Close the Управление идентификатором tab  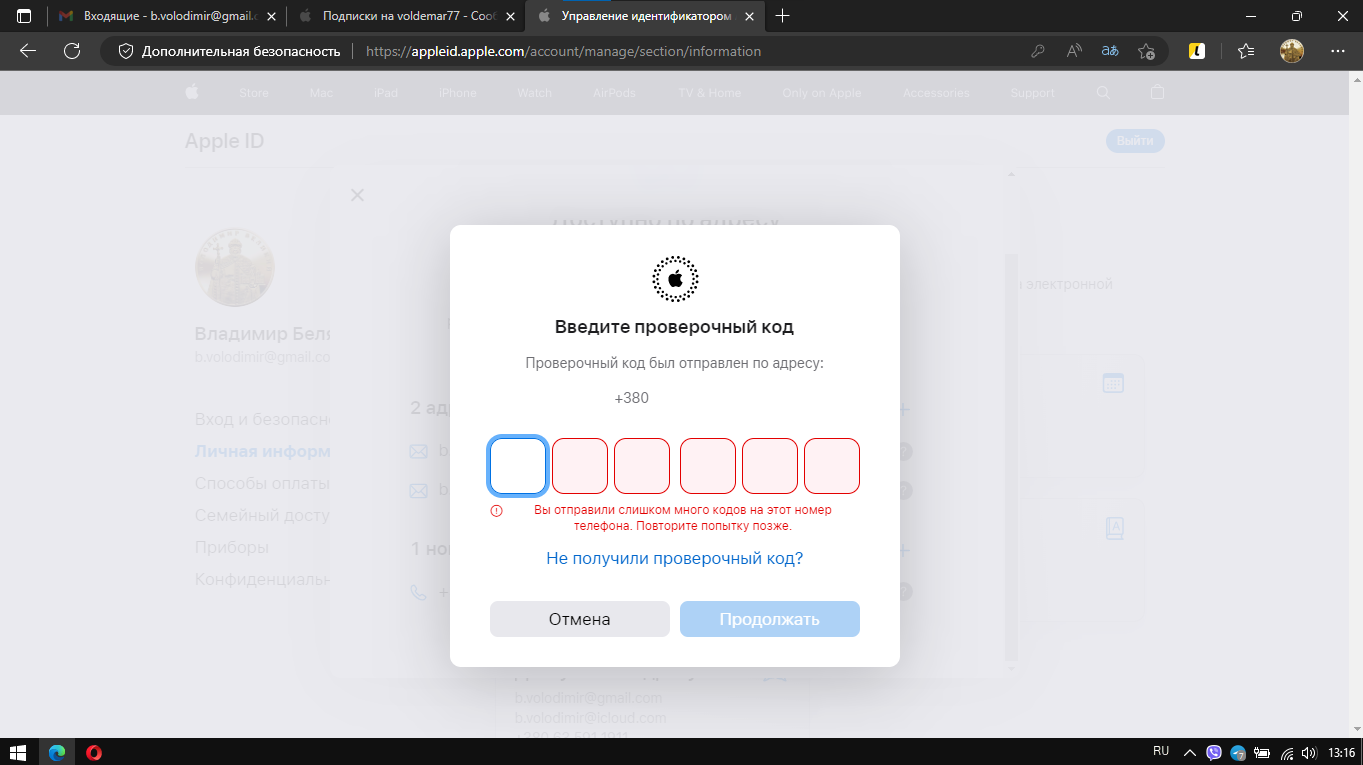(x=748, y=16)
